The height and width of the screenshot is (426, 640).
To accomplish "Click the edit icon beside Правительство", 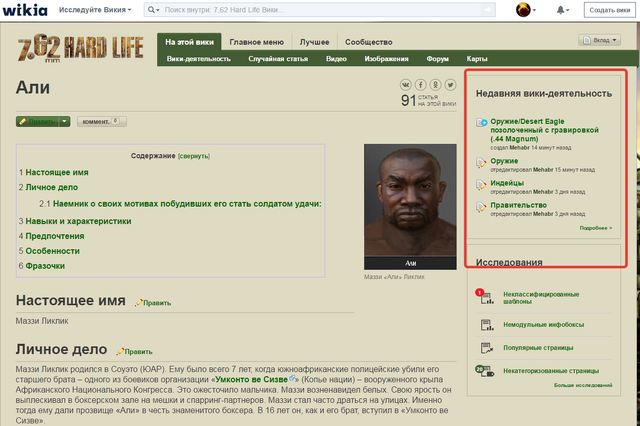I will [x=482, y=207].
